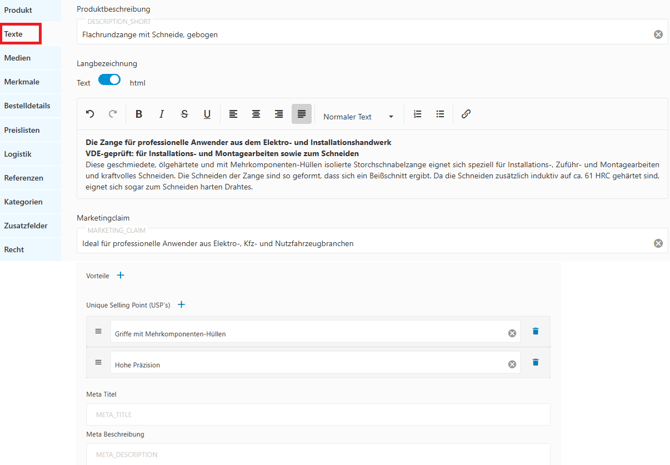Add a new Unique Selling Point
The image size is (670, 465).
(181, 305)
